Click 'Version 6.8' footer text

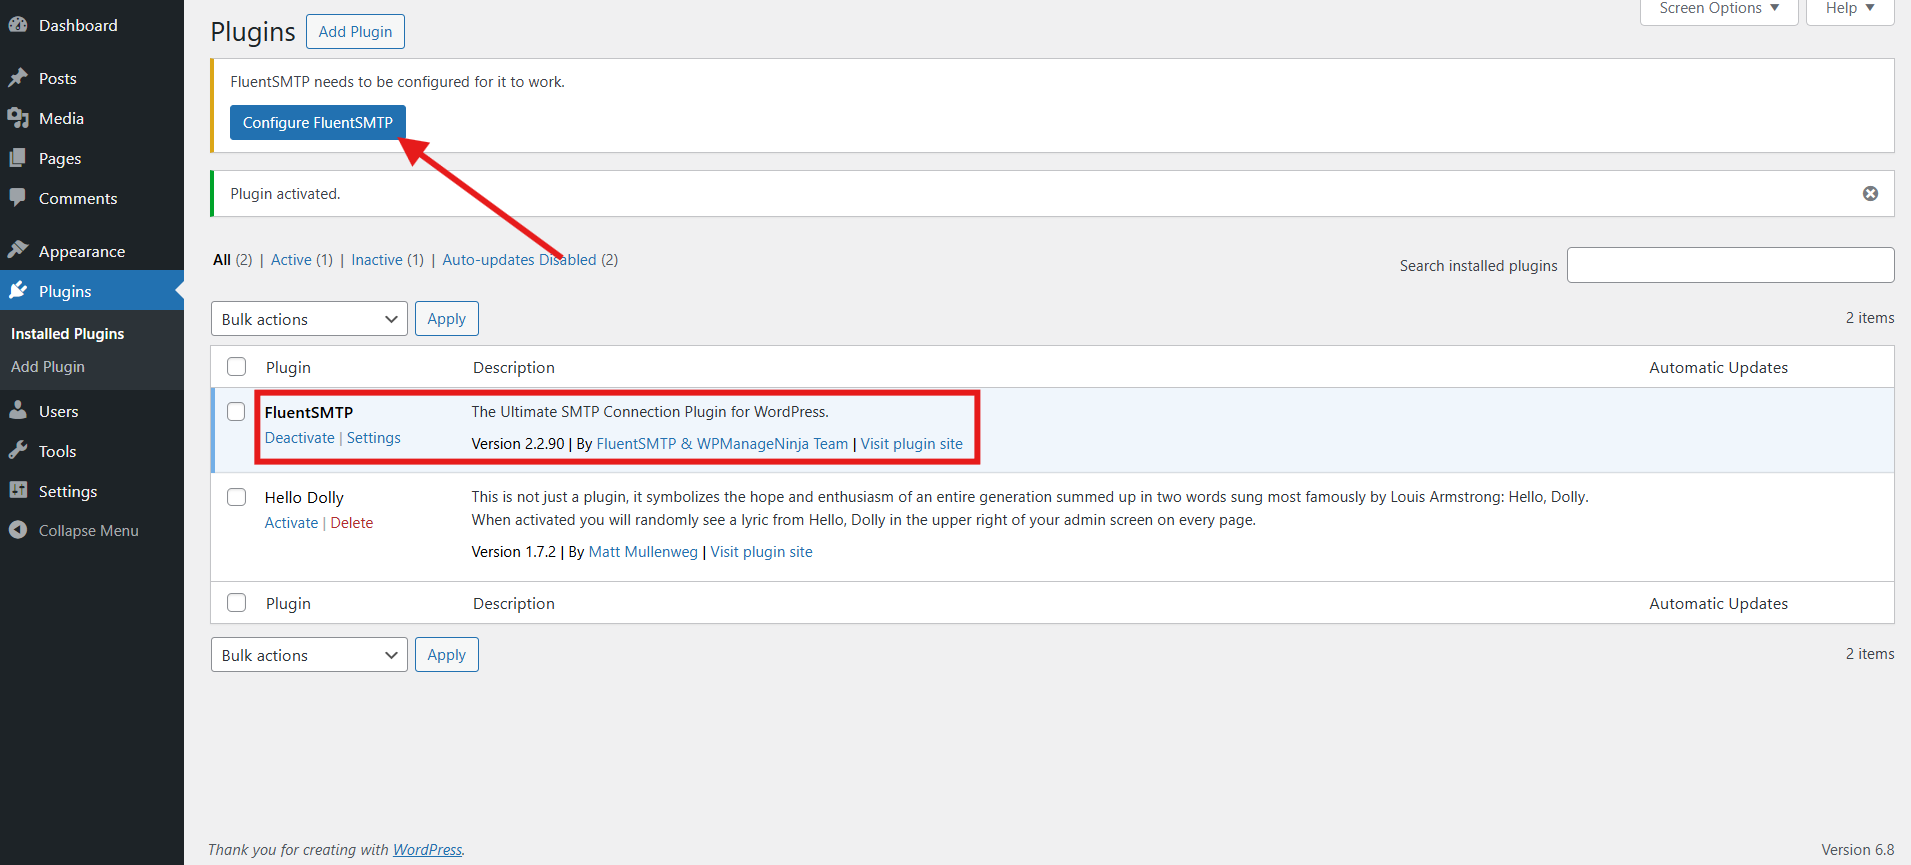click(x=1858, y=850)
